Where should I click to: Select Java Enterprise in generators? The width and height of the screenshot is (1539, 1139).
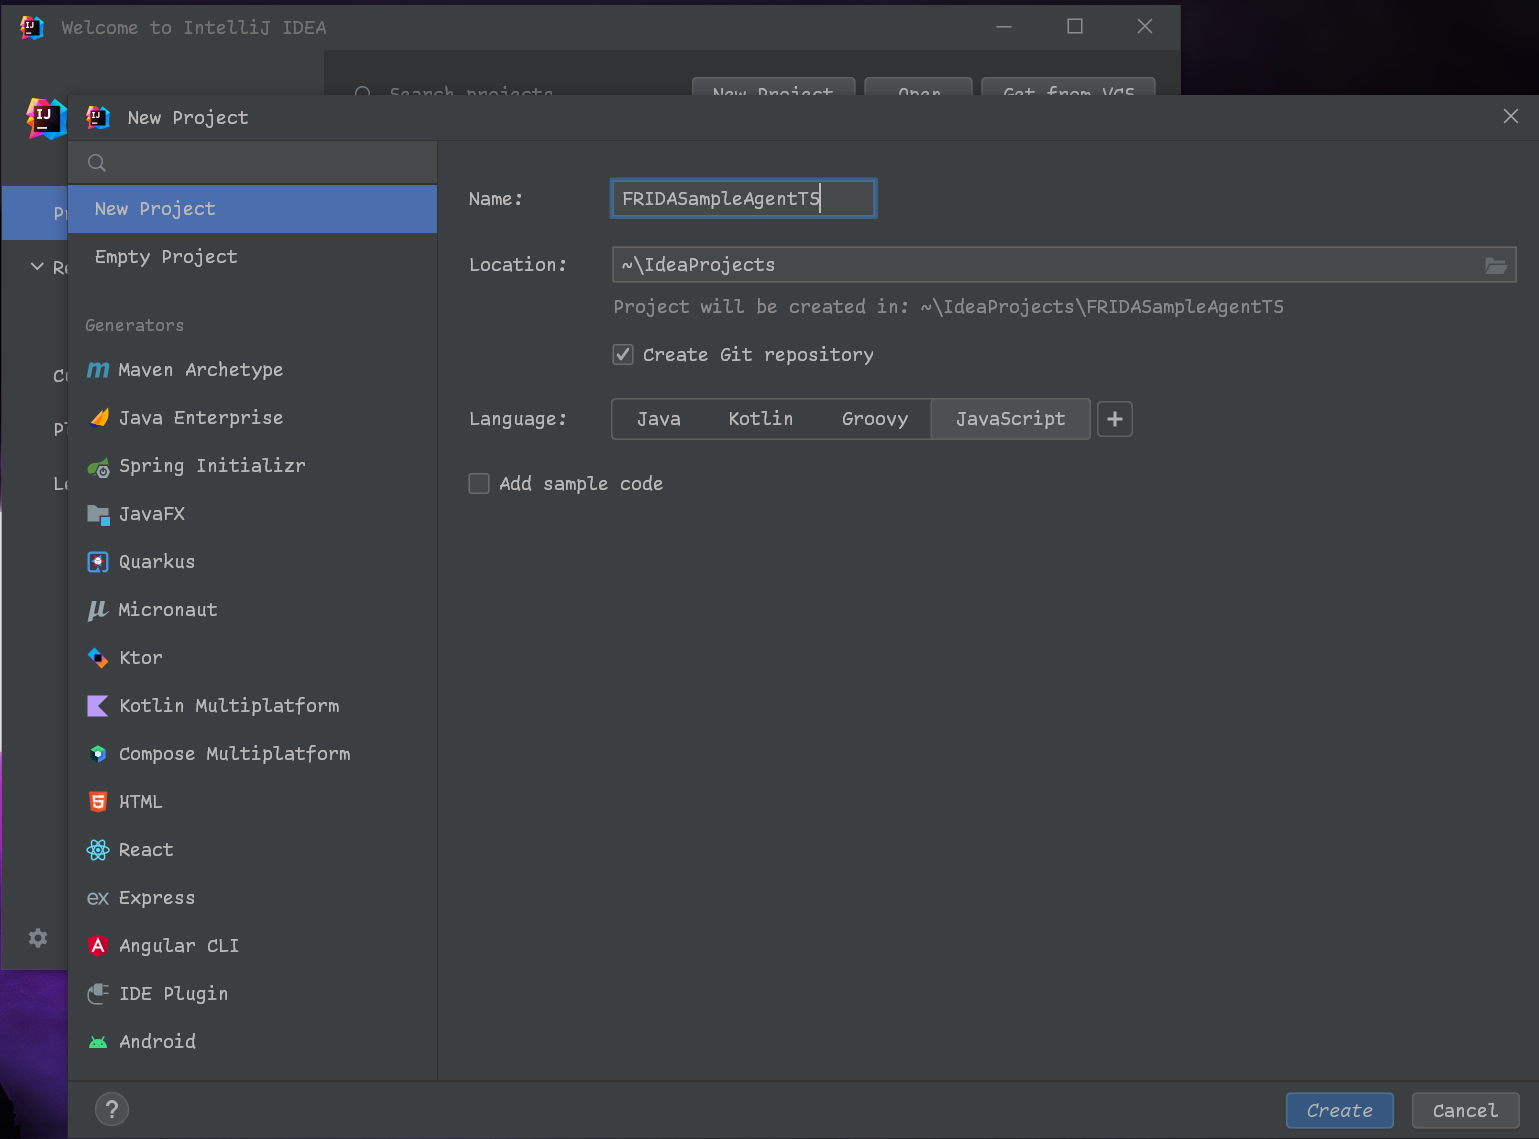(x=252, y=418)
